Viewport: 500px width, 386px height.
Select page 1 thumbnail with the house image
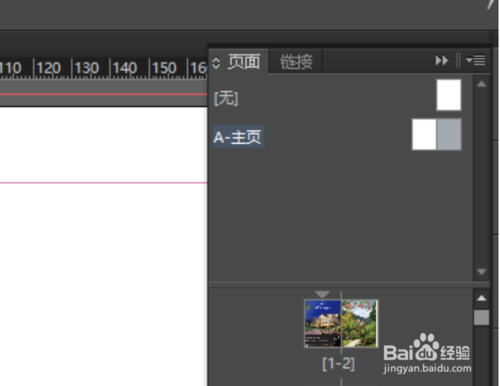pyautogui.click(x=323, y=324)
